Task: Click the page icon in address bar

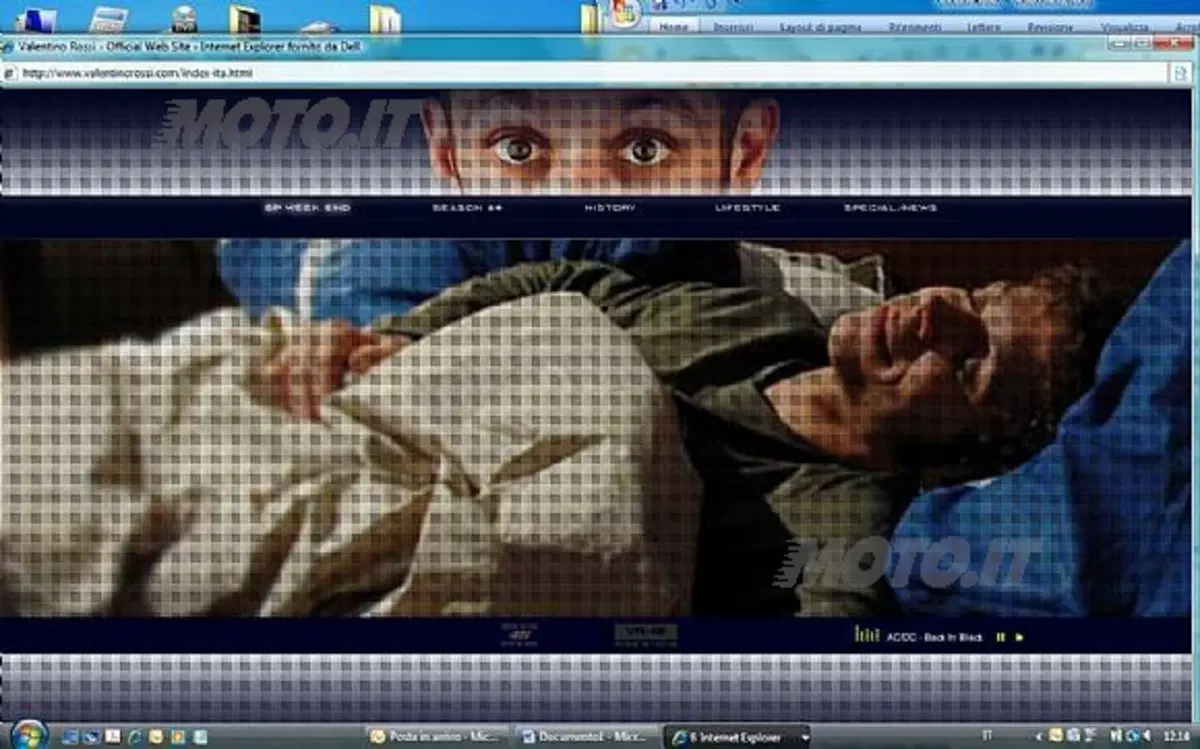Action: [9, 73]
